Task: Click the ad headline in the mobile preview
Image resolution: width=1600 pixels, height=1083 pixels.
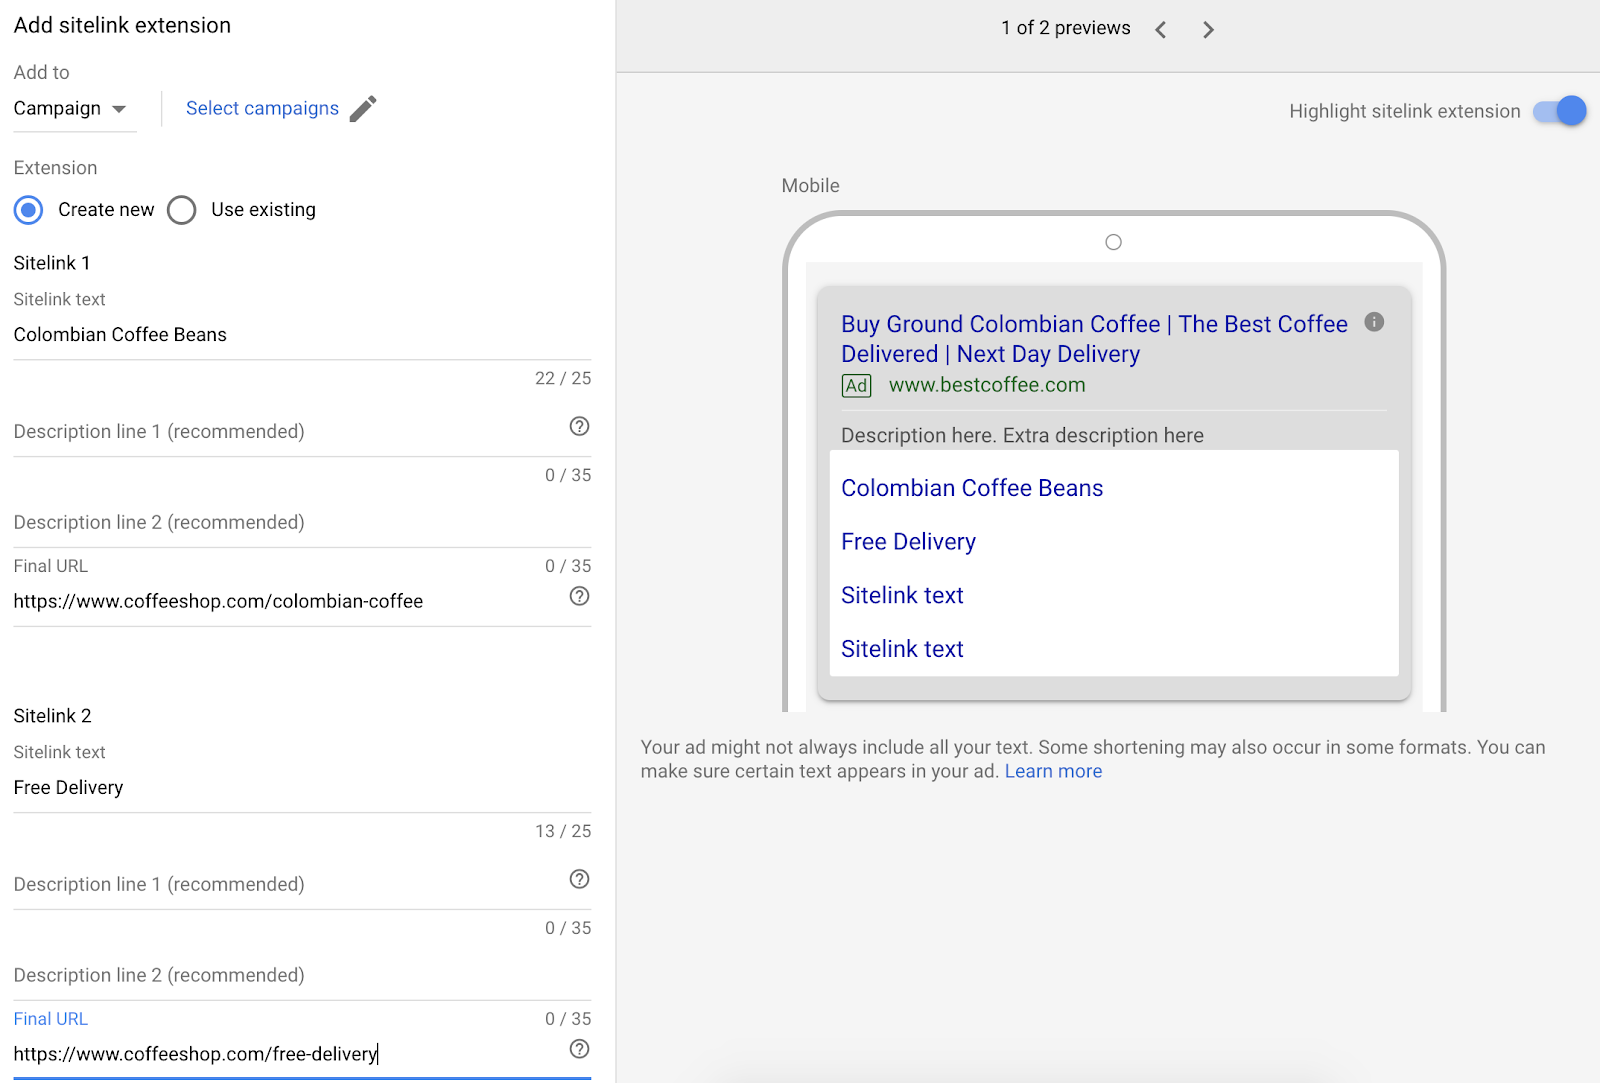Action: click(1093, 339)
